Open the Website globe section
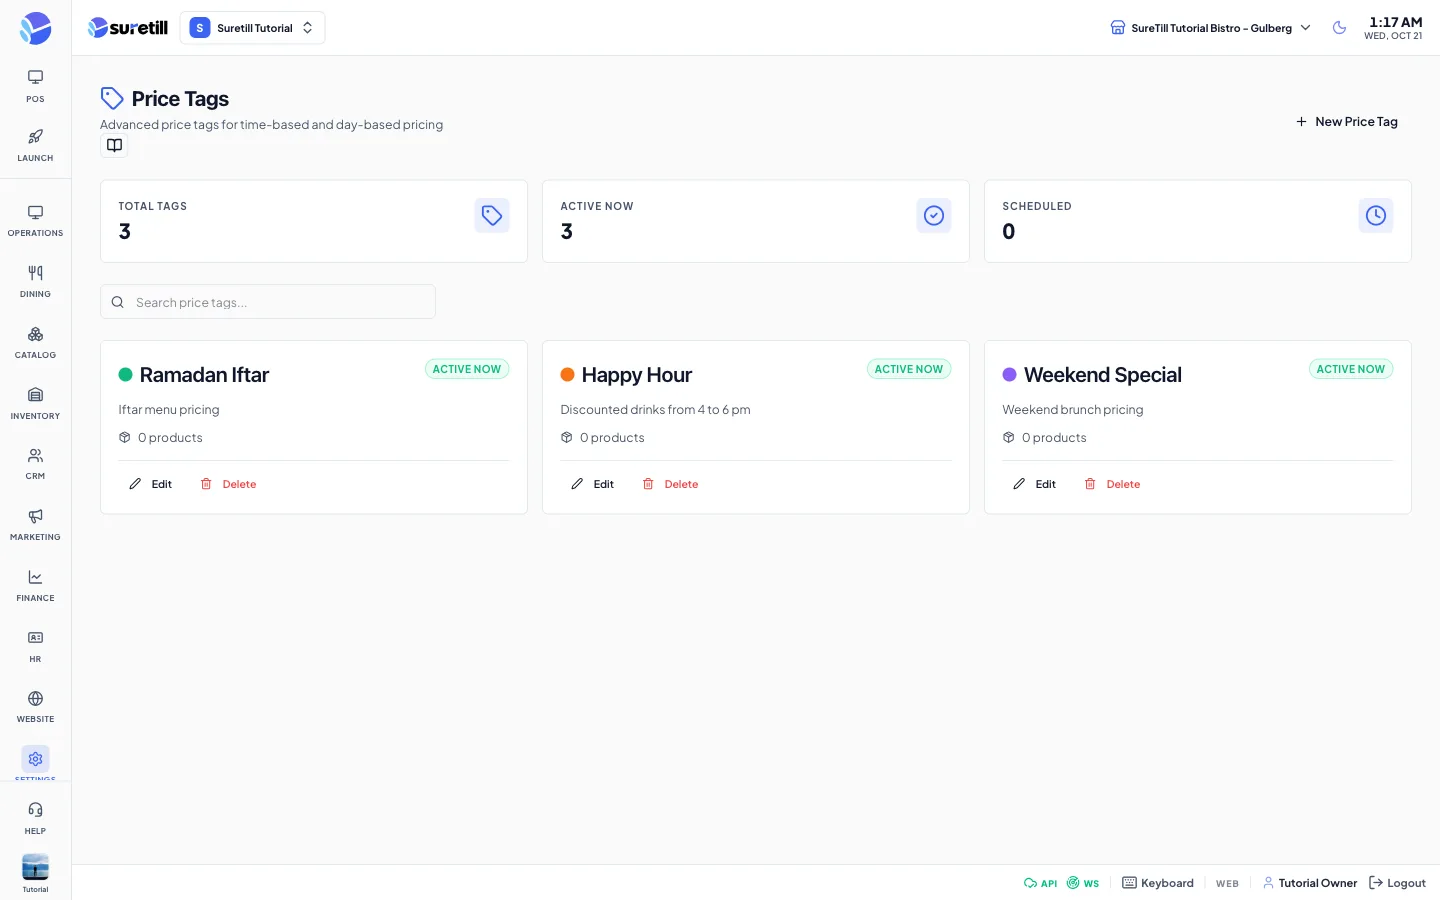1440x900 pixels. click(35, 707)
